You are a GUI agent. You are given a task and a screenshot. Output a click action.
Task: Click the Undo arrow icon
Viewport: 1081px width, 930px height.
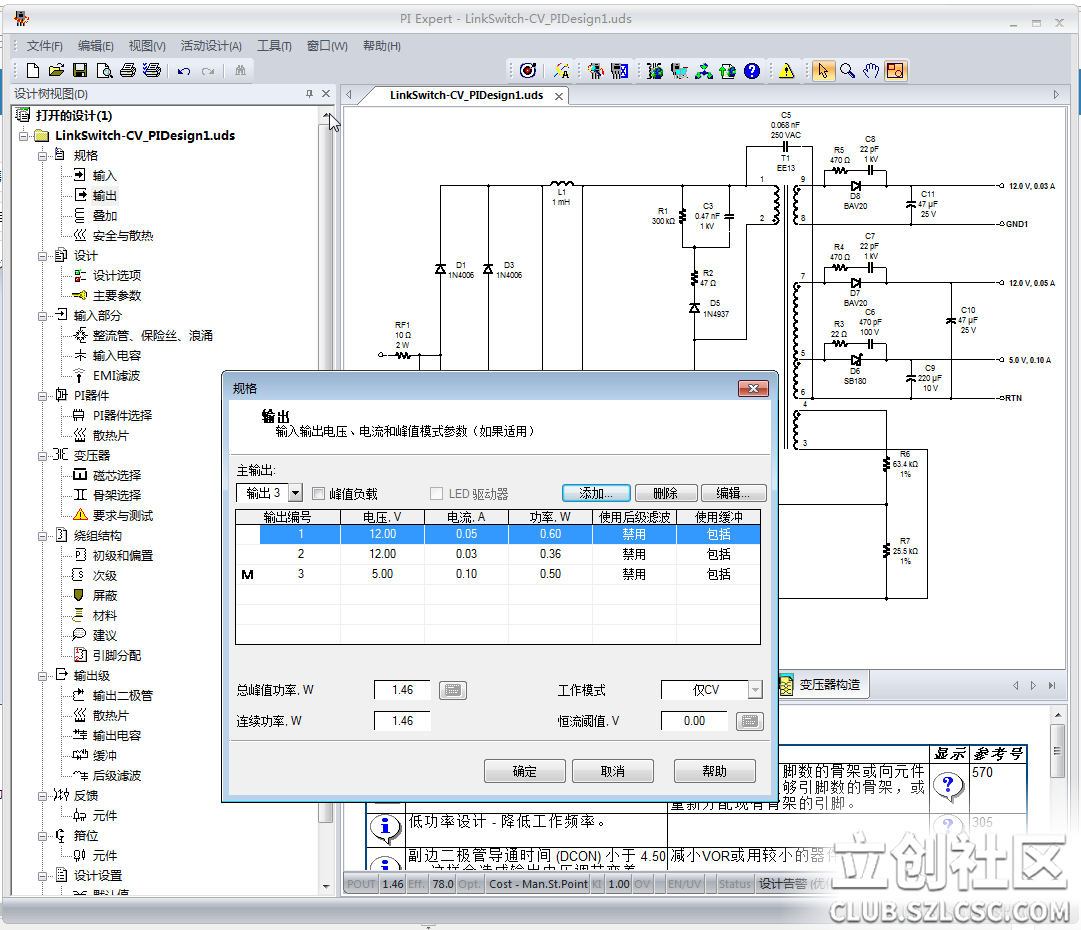(183, 71)
